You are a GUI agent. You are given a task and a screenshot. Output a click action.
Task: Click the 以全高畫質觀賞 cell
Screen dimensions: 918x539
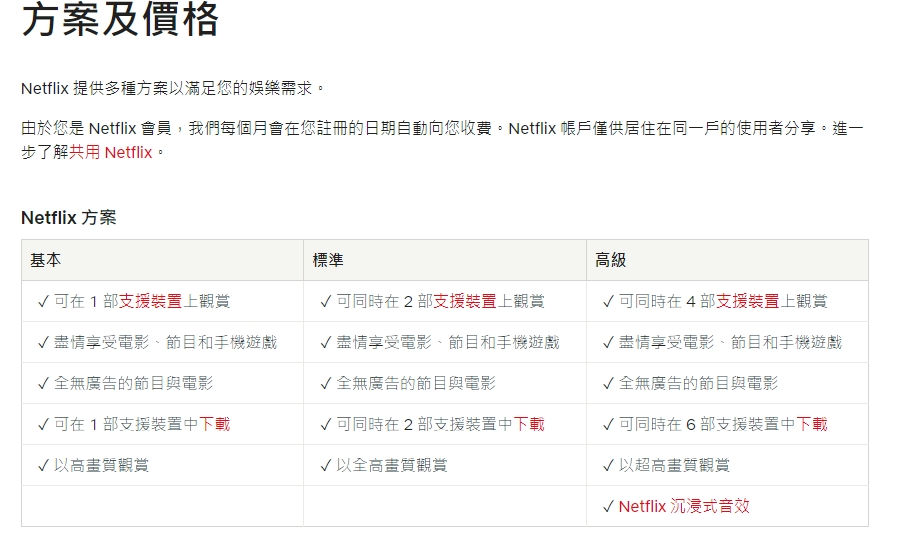pyautogui.click(x=445, y=465)
